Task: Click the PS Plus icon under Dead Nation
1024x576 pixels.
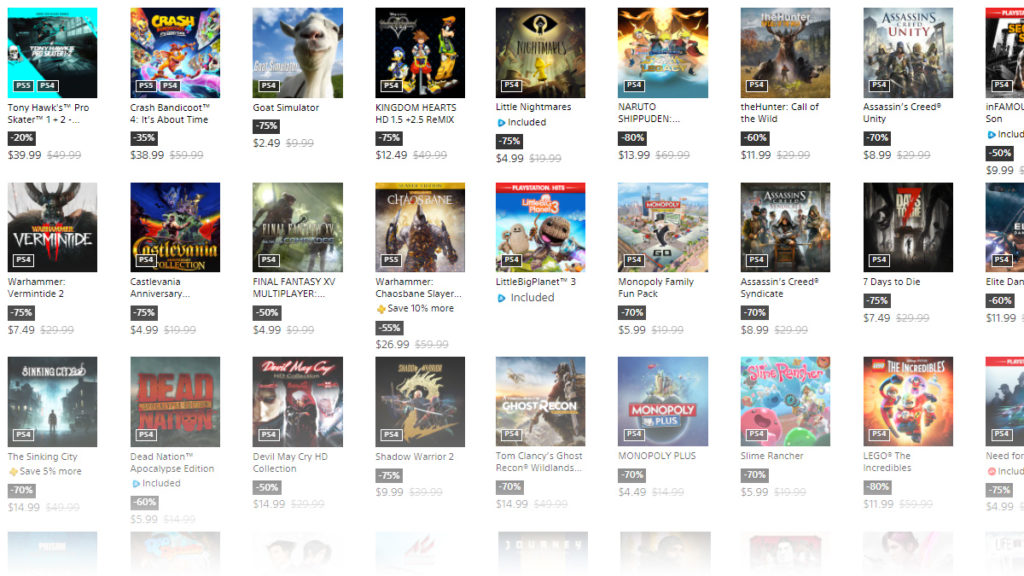Action: pos(136,484)
